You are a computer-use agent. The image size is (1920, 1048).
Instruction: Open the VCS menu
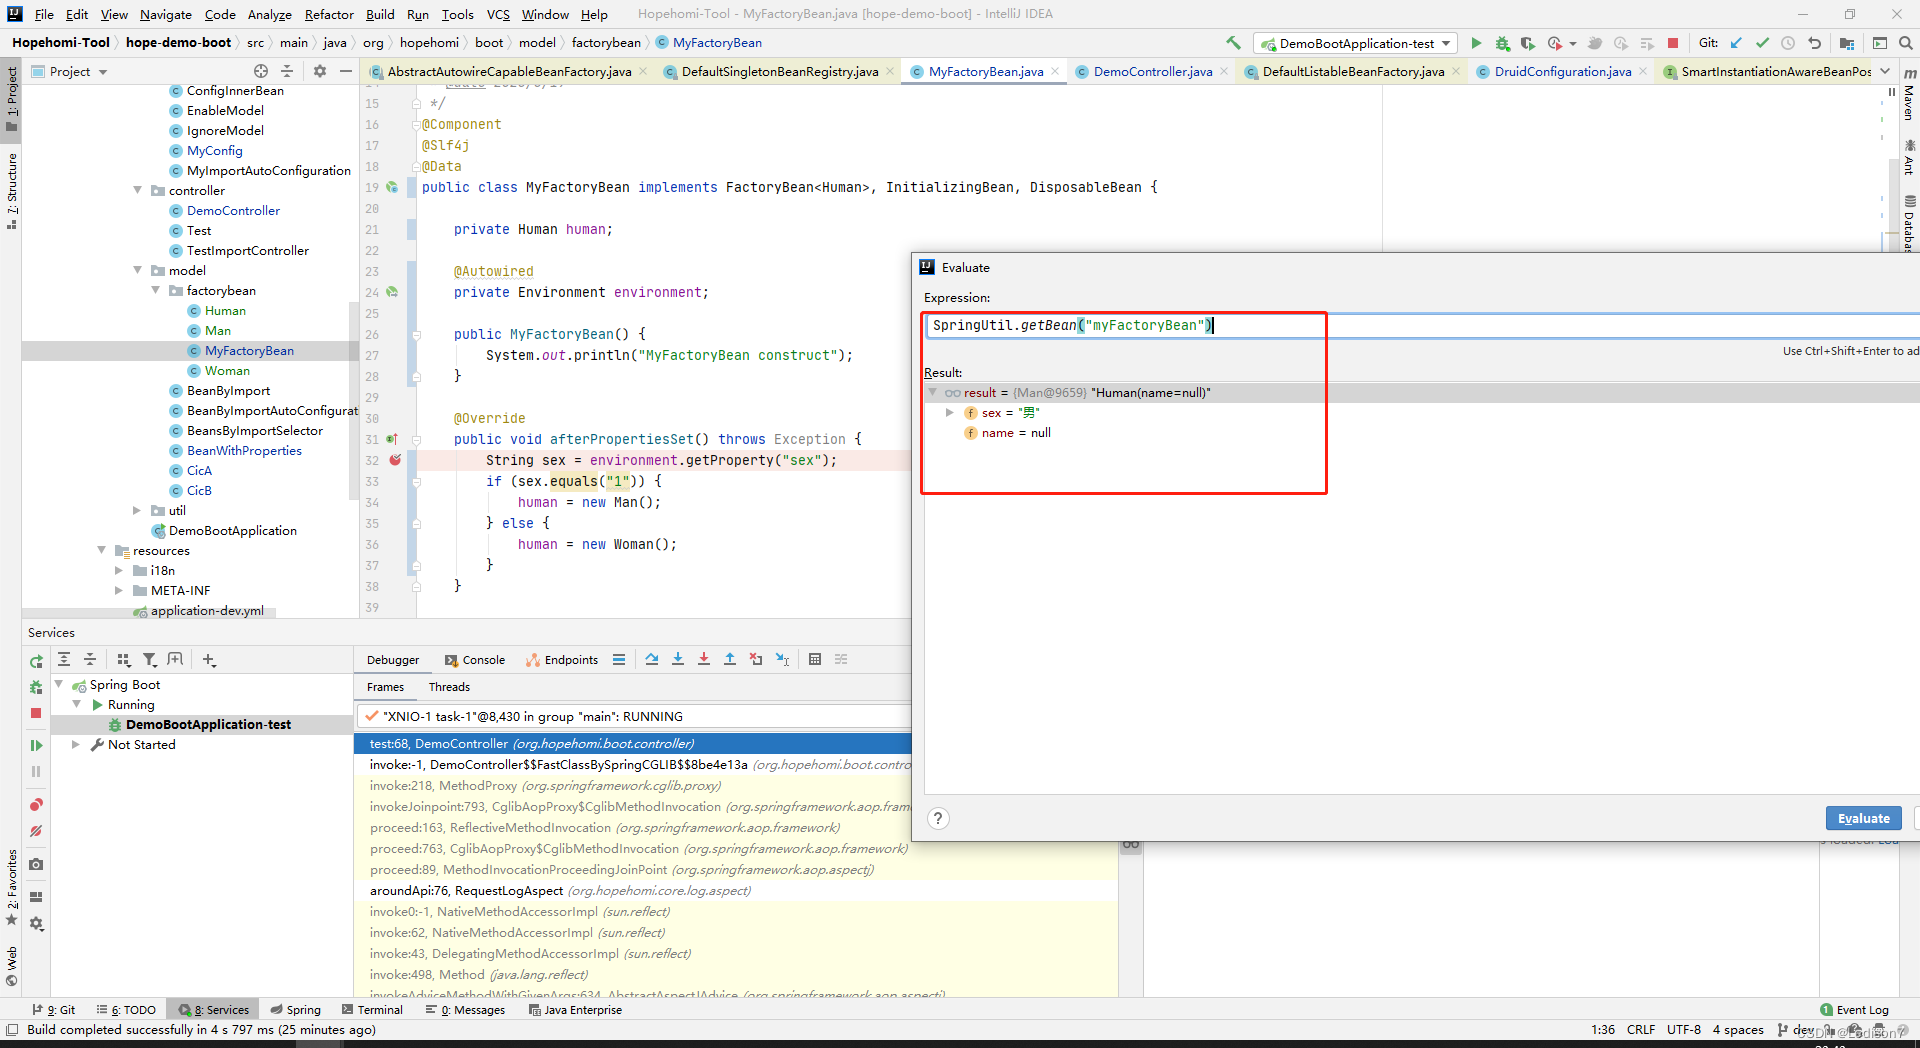498,14
